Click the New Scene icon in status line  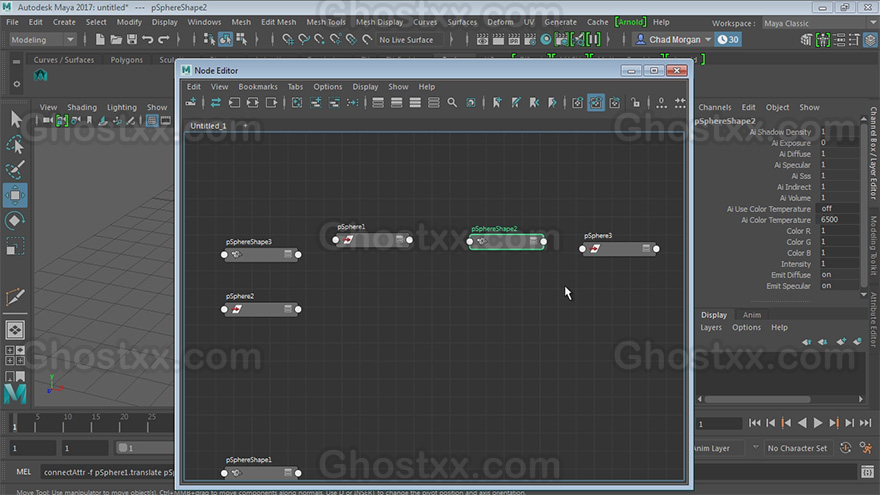pyautogui.click(x=100, y=39)
